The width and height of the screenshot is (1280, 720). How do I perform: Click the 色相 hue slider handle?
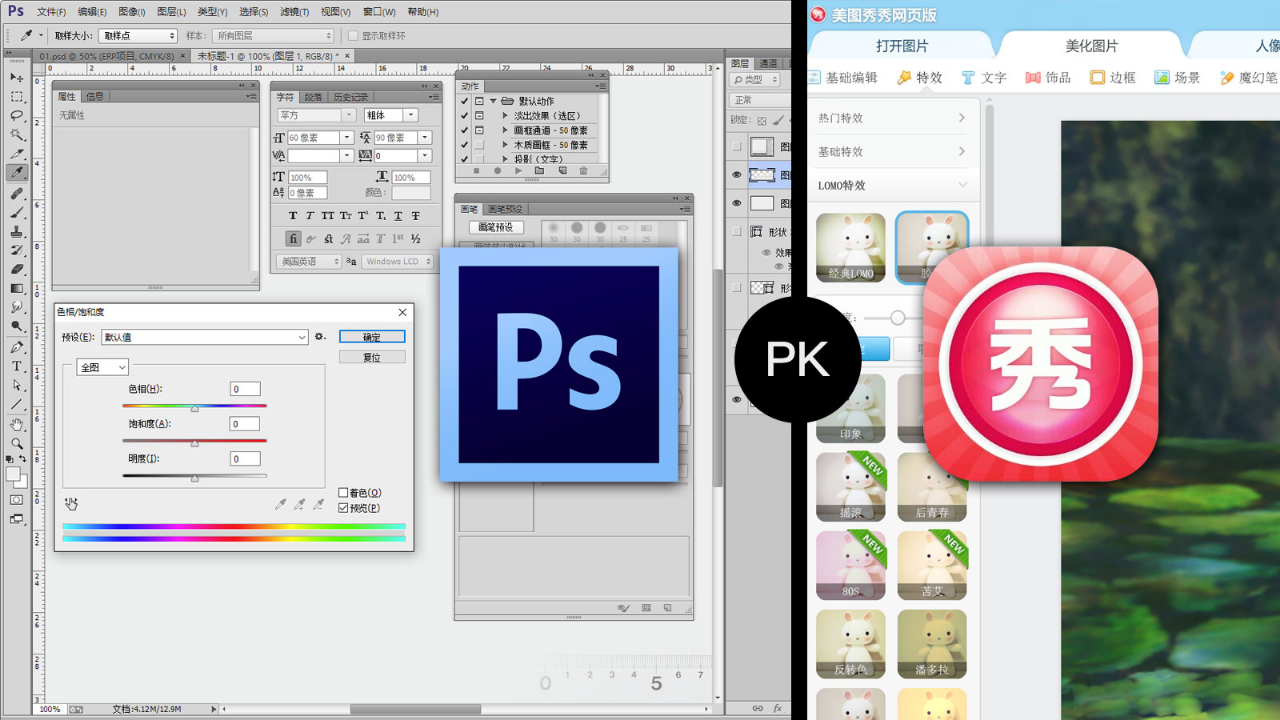click(x=195, y=408)
